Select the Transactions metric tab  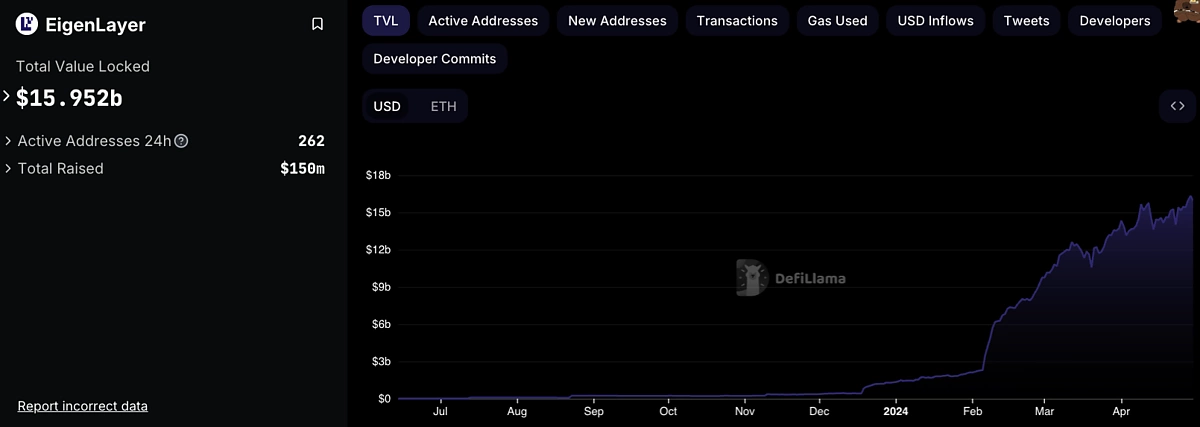click(x=737, y=20)
